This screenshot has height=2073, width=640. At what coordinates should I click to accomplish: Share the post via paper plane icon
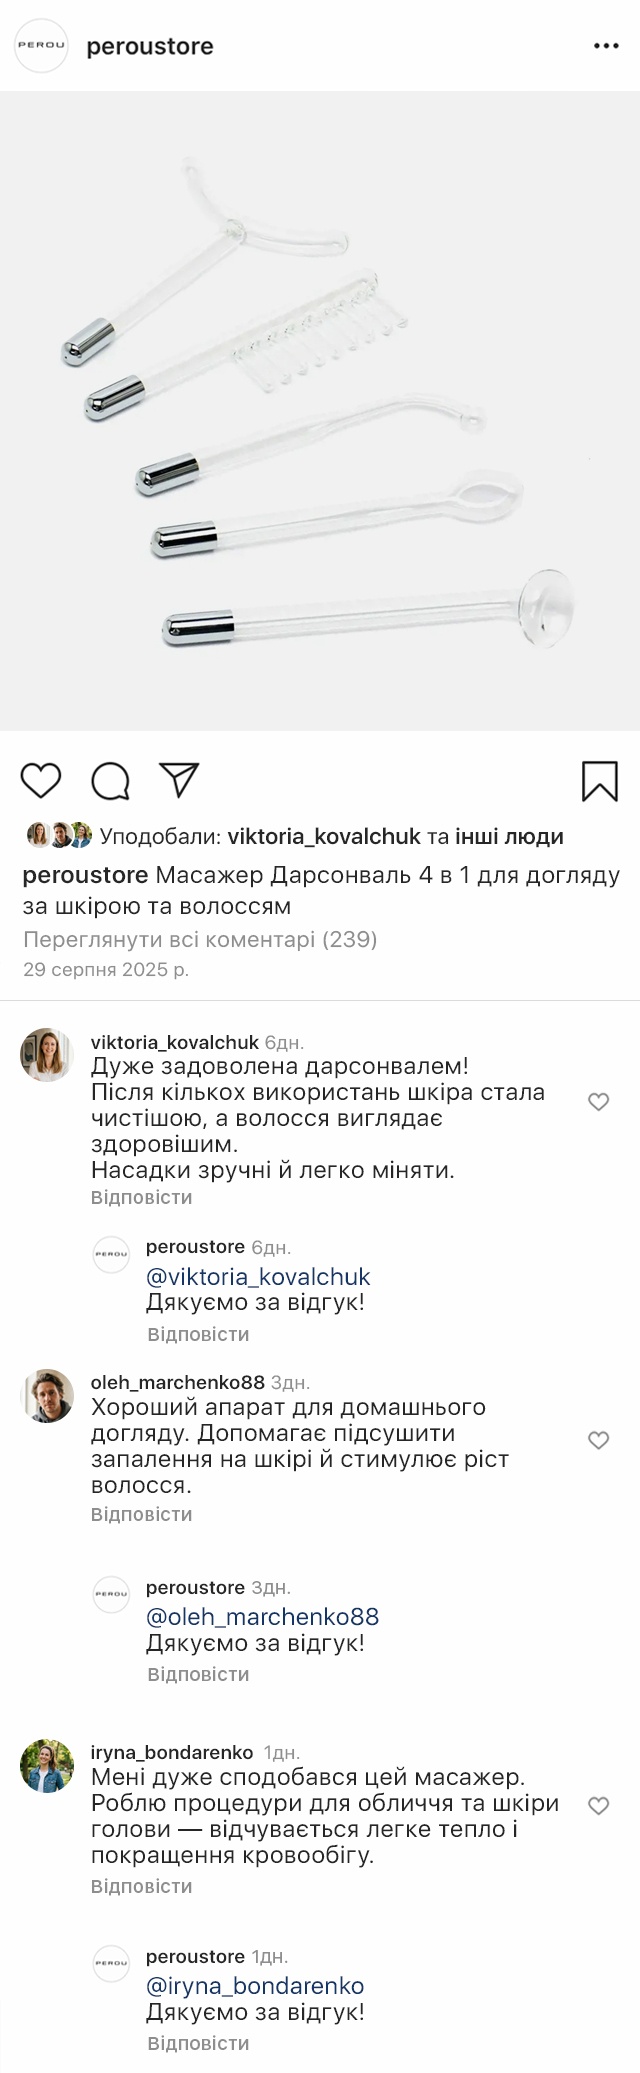pyautogui.click(x=180, y=780)
